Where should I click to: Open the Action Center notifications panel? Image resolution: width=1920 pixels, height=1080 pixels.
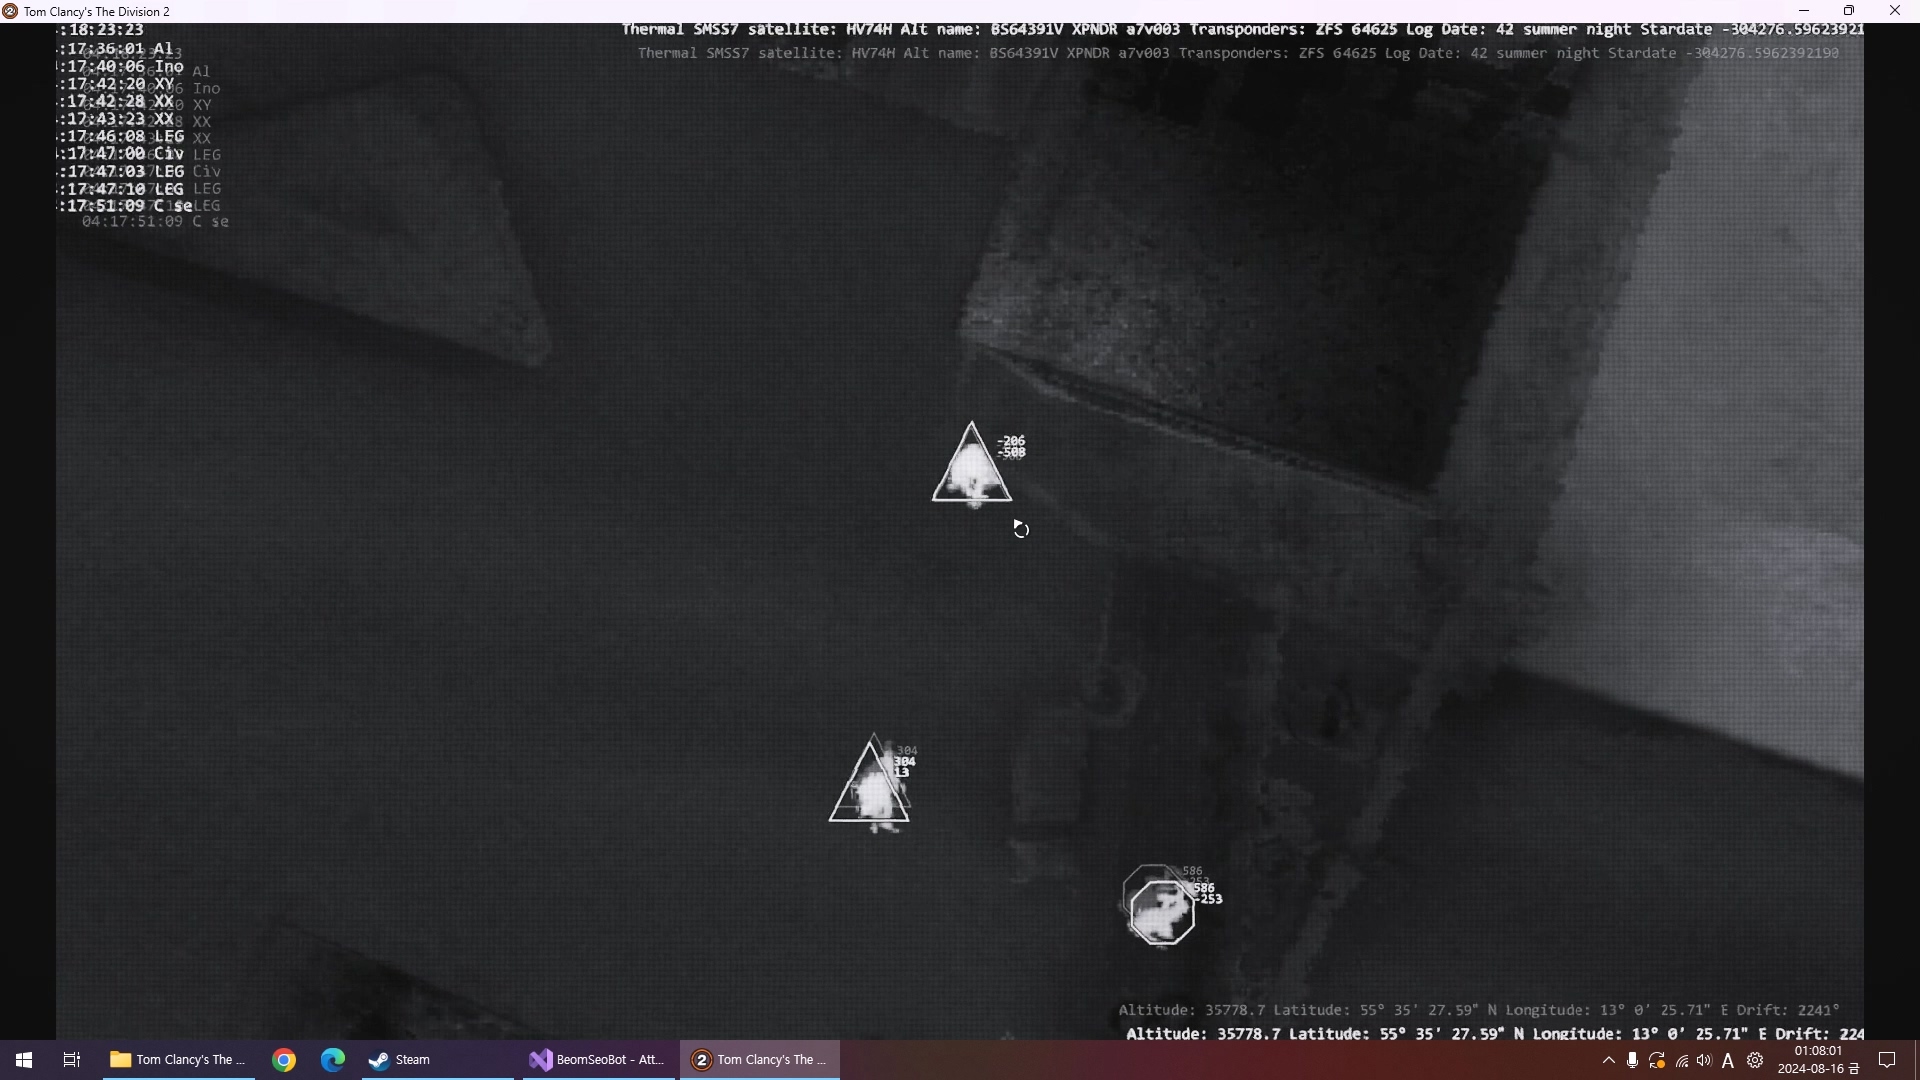tap(1888, 1060)
